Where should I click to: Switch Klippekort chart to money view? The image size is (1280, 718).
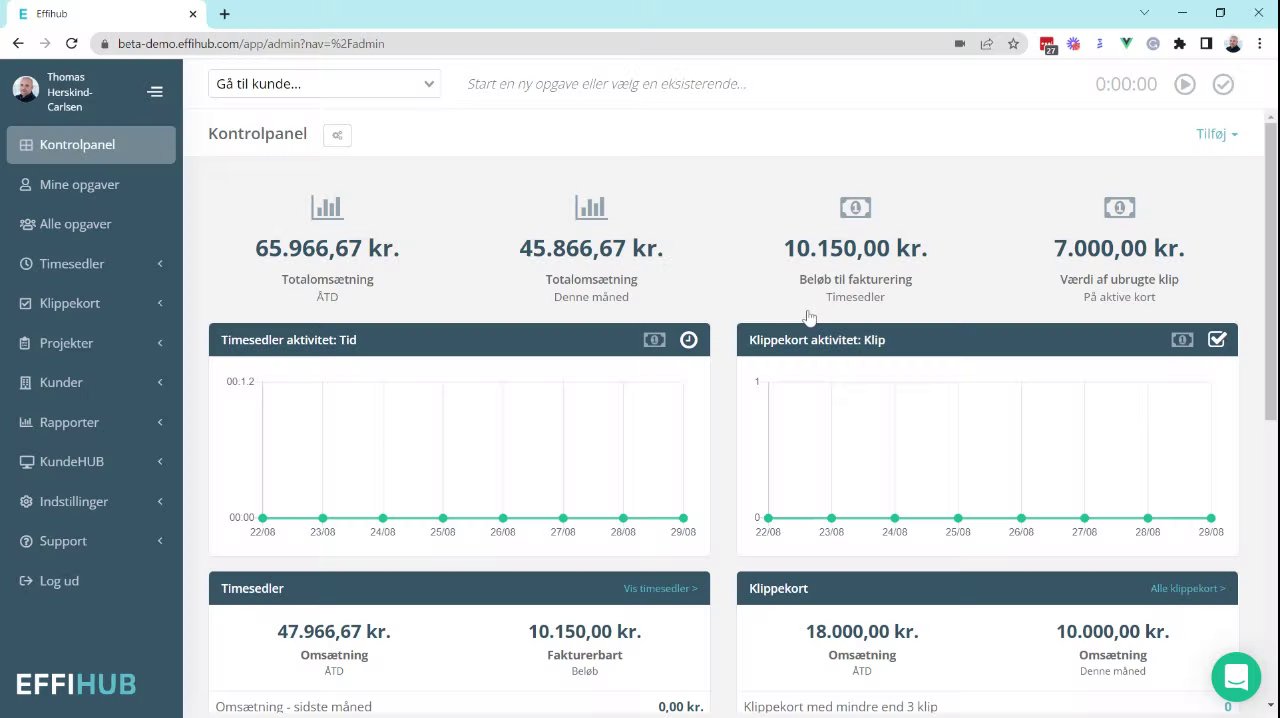click(x=1182, y=340)
